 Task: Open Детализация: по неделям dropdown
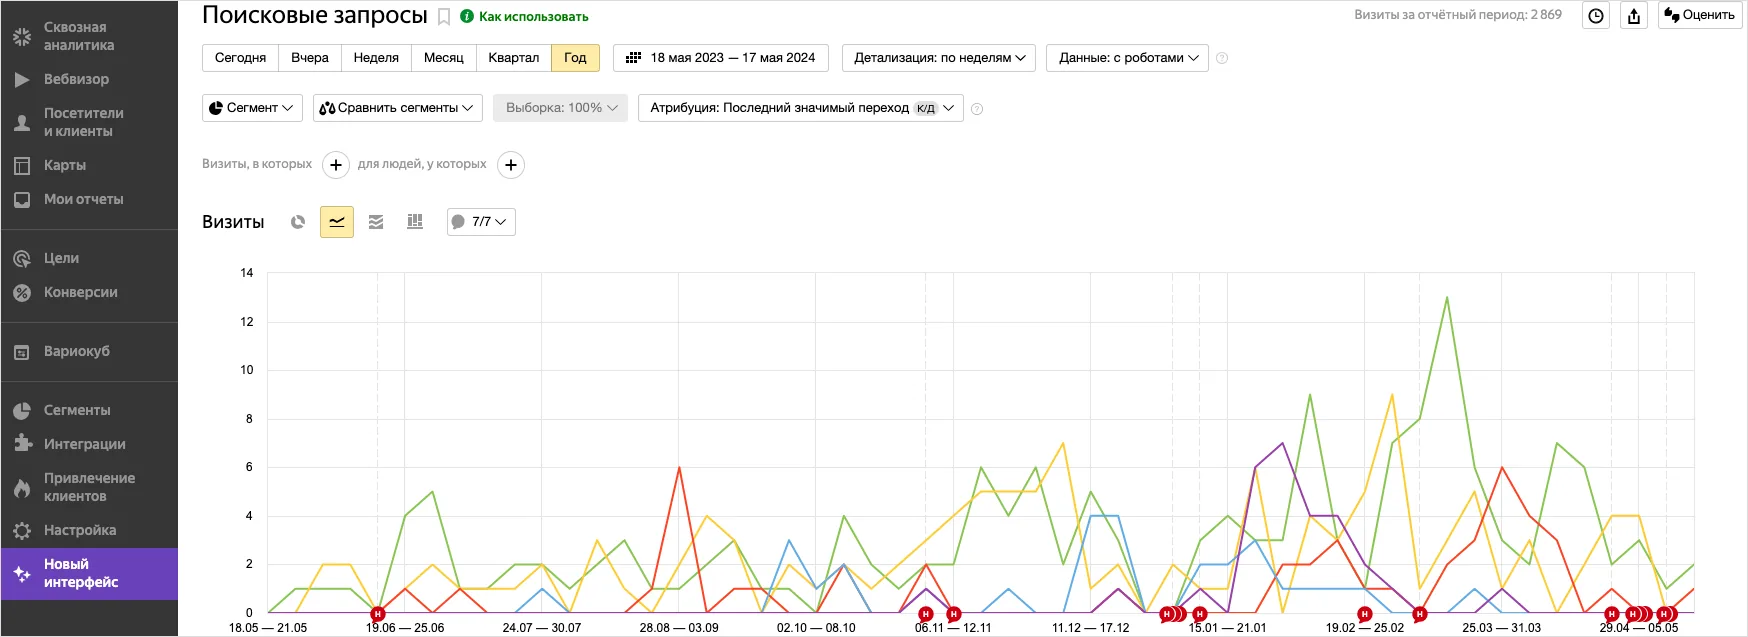pyautogui.click(x=939, y=58)
